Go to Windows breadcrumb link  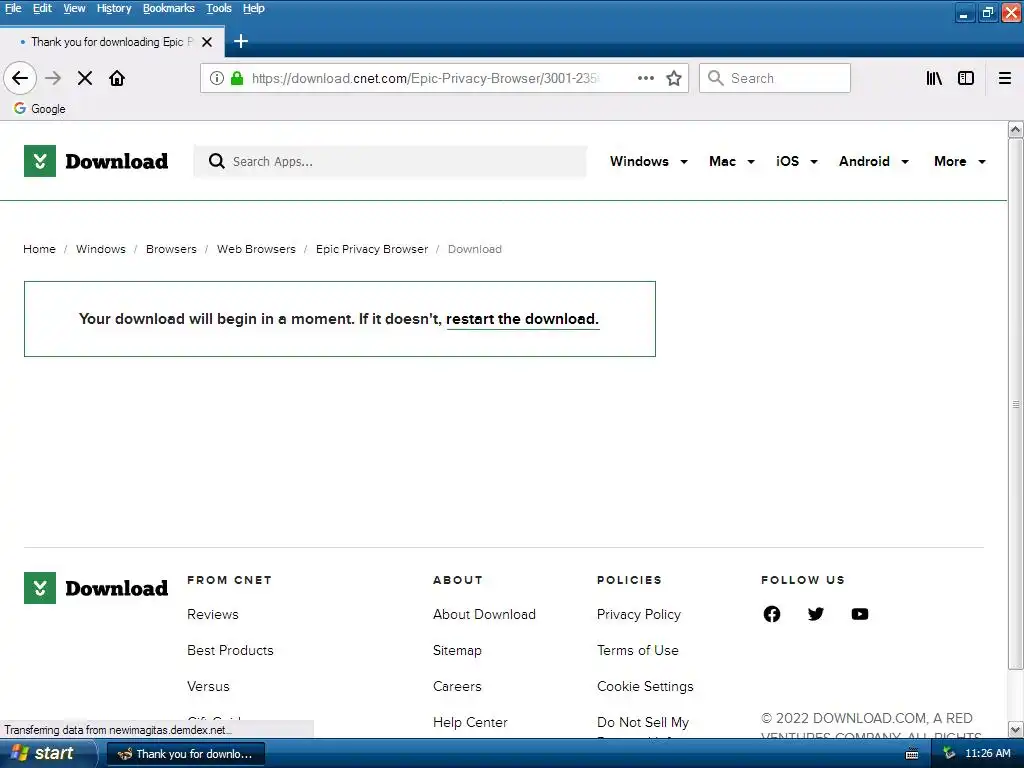coord(101,249)
